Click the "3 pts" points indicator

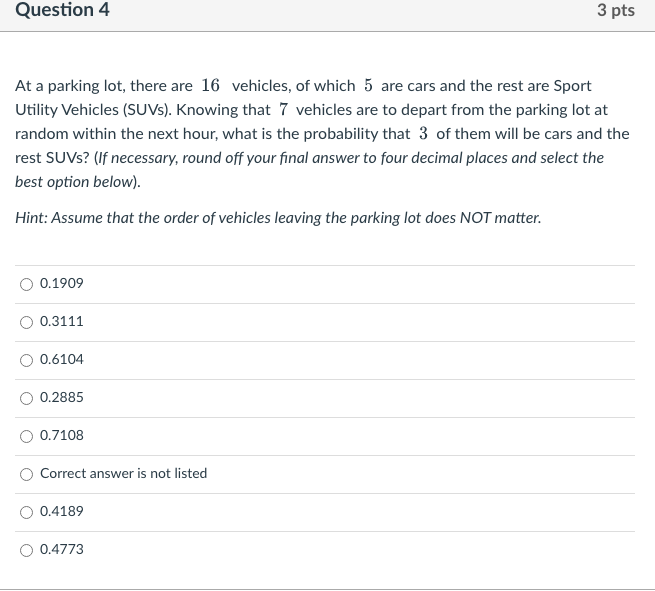[x=616, y=10]
